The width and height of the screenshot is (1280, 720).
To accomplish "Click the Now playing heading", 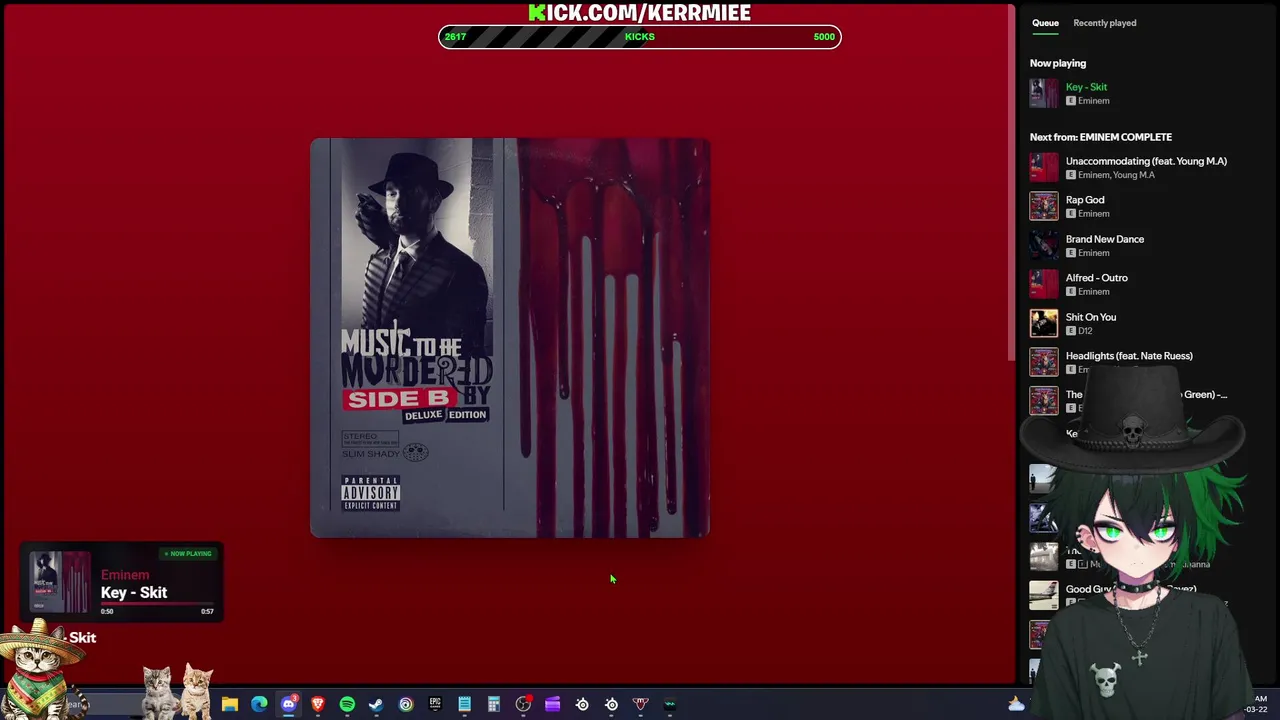I will (x=1058, y=63).
